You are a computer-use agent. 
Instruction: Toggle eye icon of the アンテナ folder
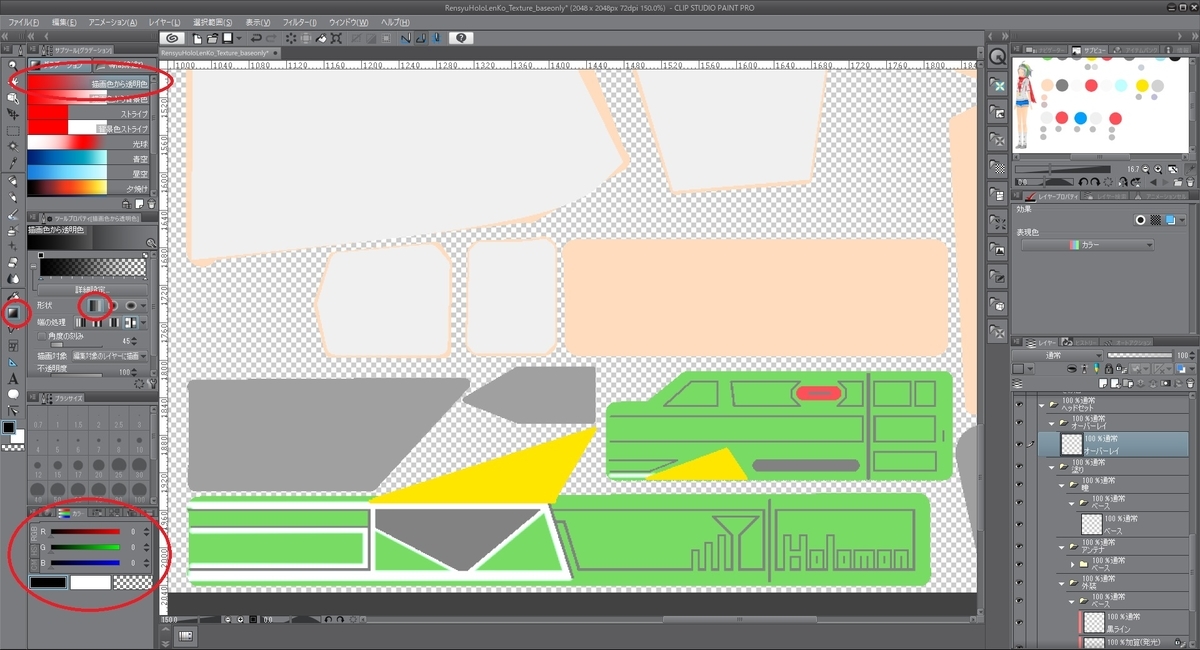pyautogui.click(x=1019, y=546)
